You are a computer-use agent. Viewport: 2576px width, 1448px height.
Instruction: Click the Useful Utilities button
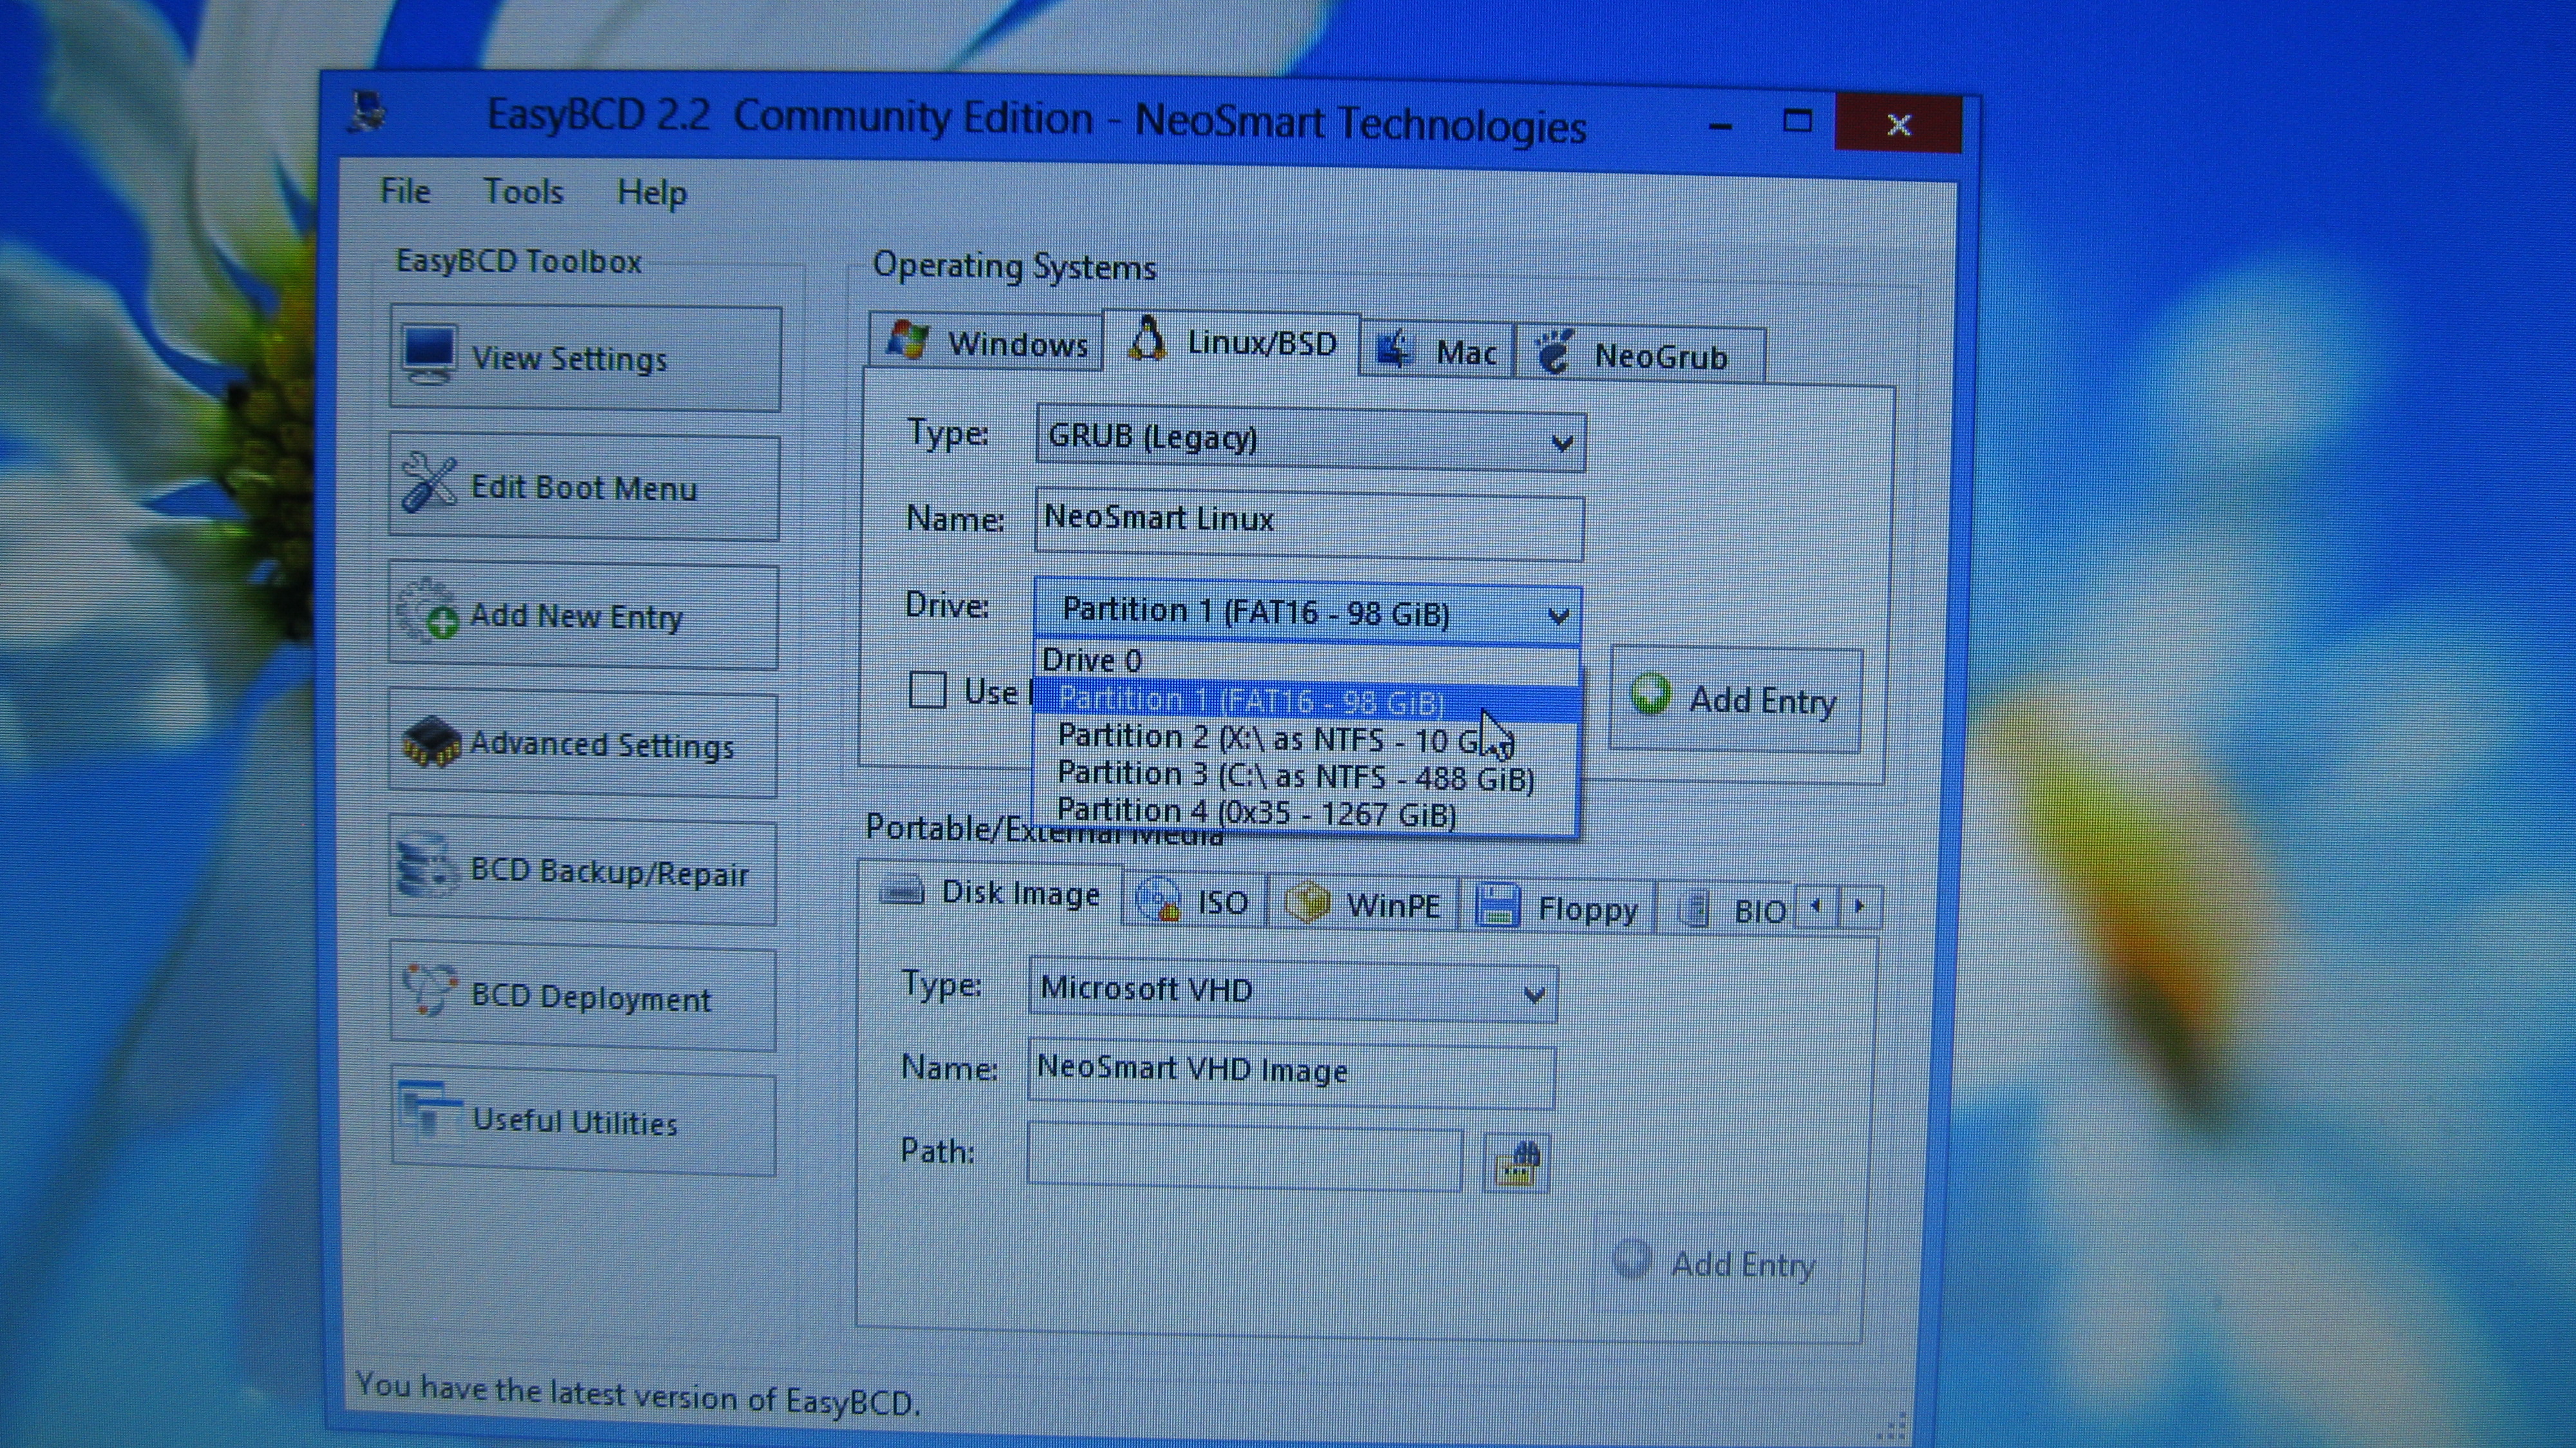pos(584,1121)
